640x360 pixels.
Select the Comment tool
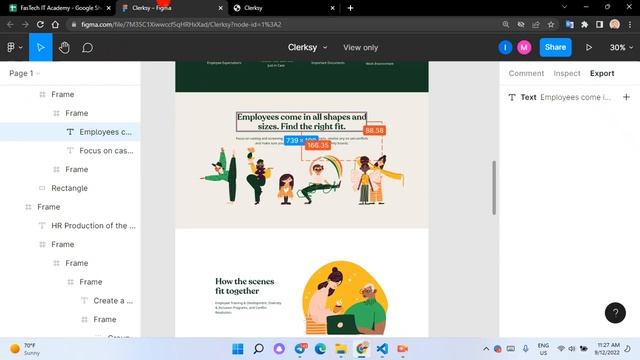(87, 48)
